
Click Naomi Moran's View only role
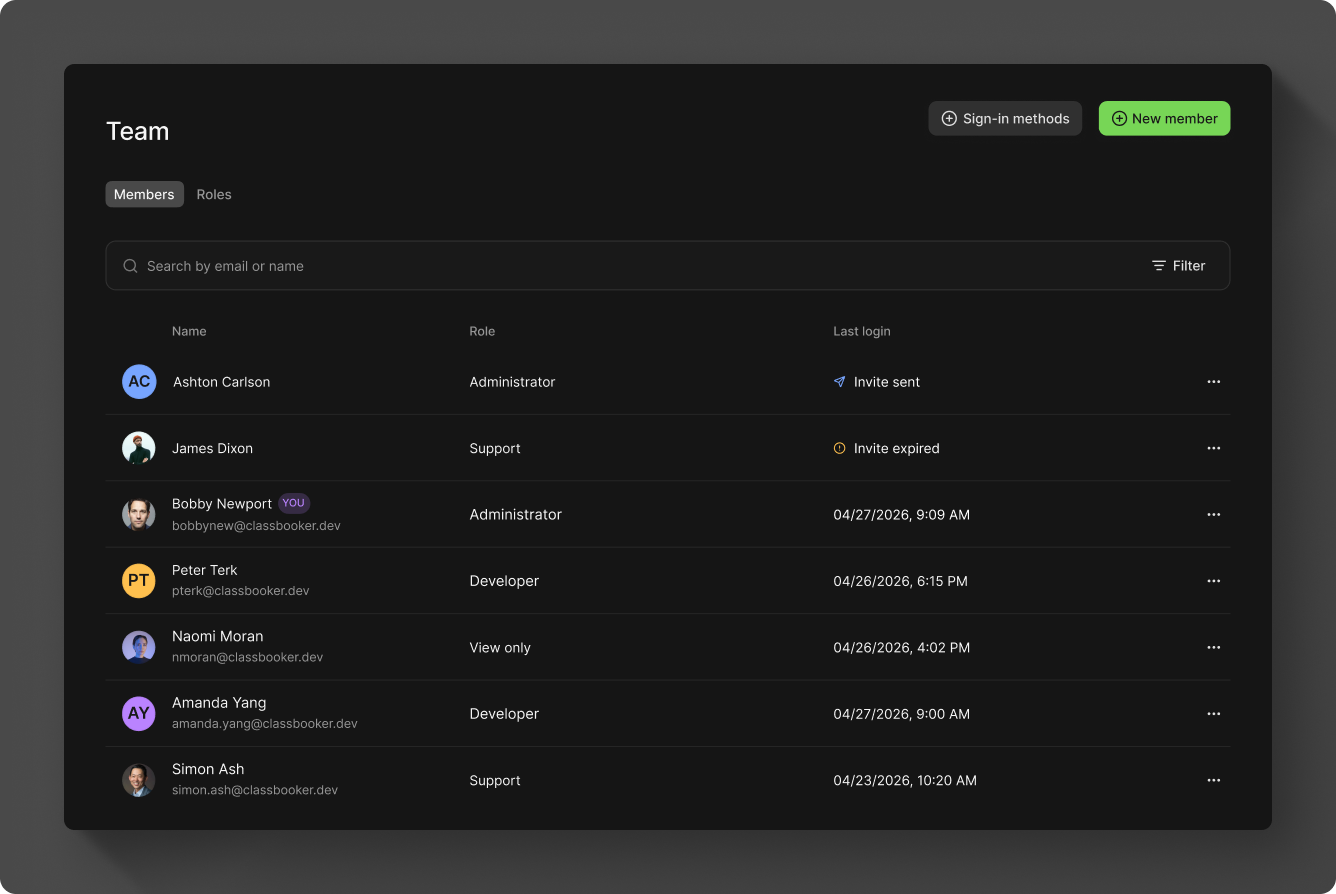500,648
